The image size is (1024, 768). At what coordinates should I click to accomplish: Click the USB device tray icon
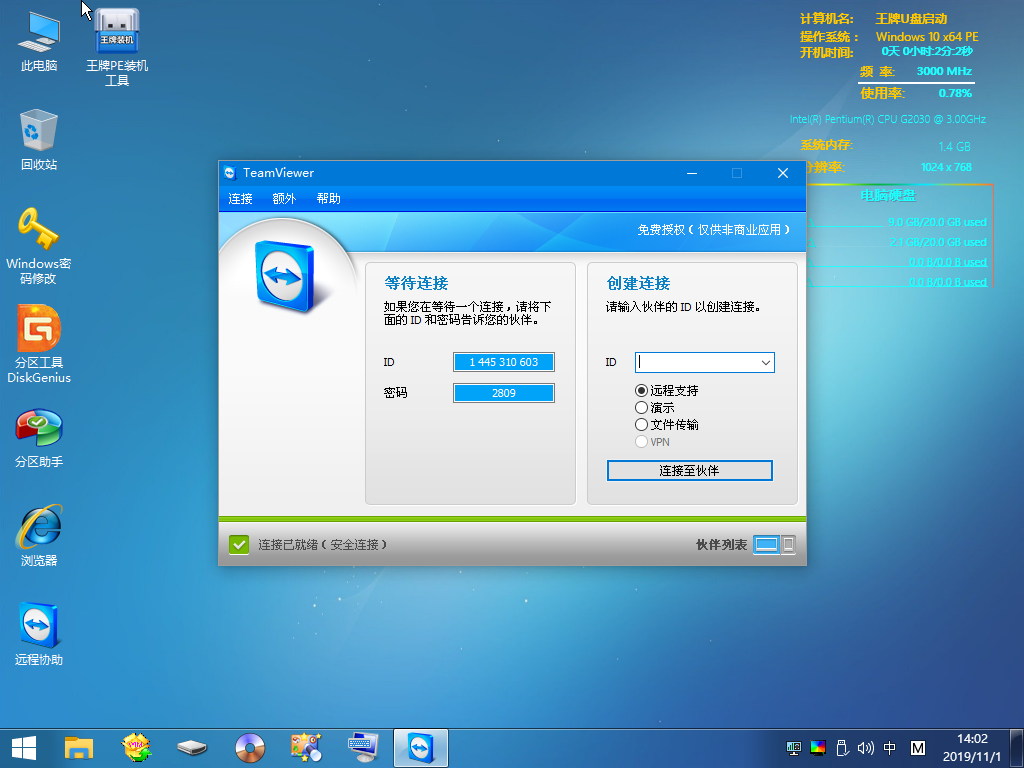(x=842, y=748)
